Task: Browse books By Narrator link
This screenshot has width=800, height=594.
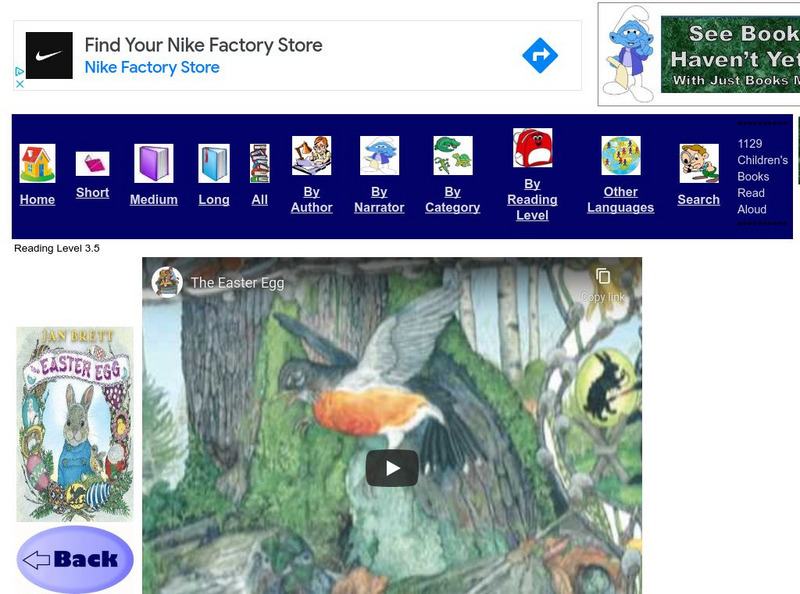Action: 379,200
